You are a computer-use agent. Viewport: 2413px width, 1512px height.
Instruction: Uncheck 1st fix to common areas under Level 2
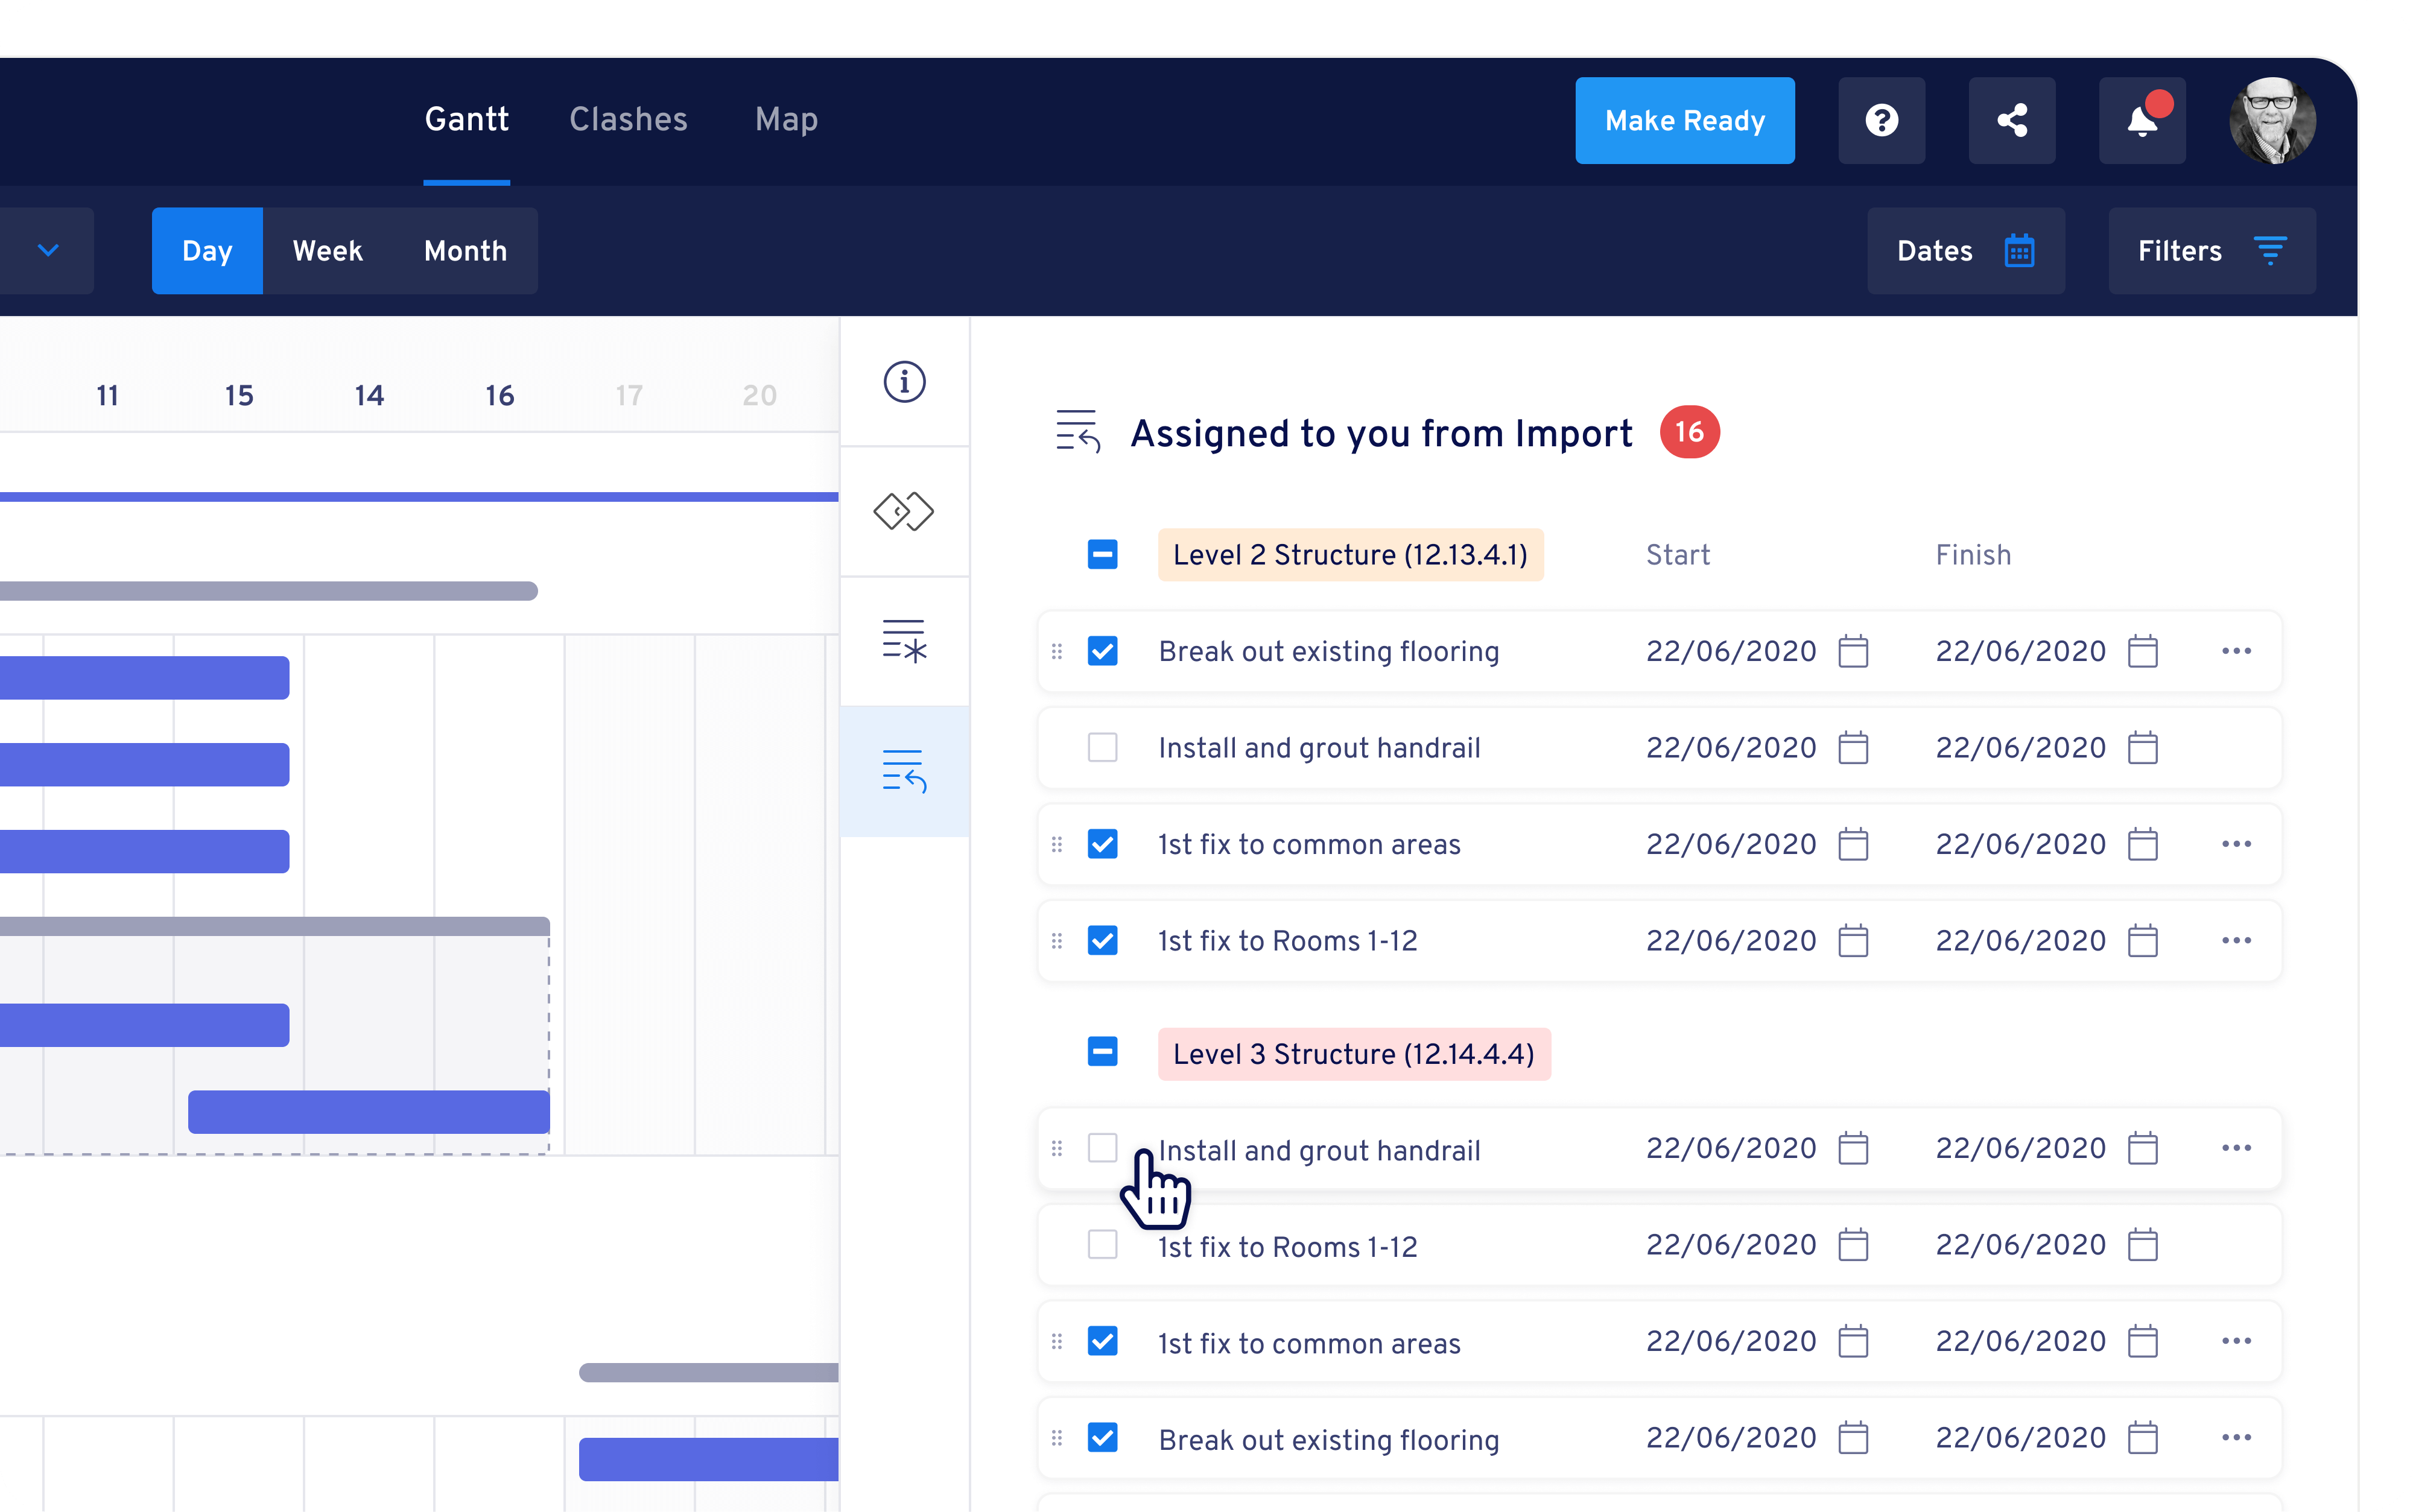tap(1102, 844)
